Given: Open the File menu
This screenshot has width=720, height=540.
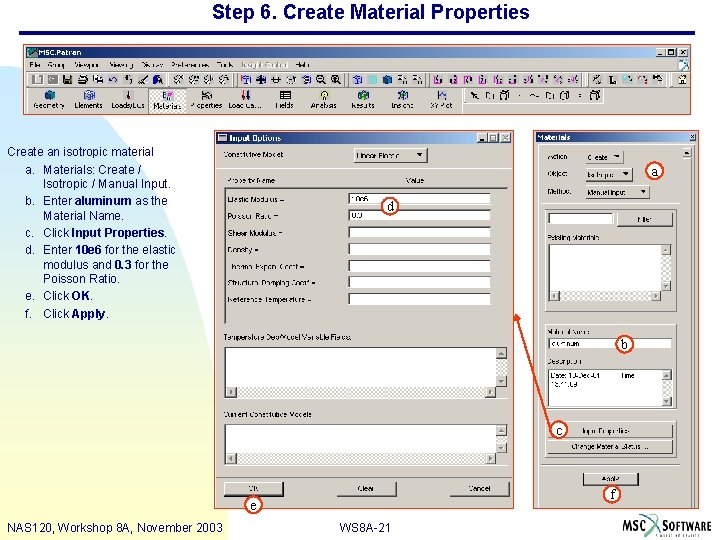Looking at the screenshot, I should pyautogui.click(x=35, y=65).
